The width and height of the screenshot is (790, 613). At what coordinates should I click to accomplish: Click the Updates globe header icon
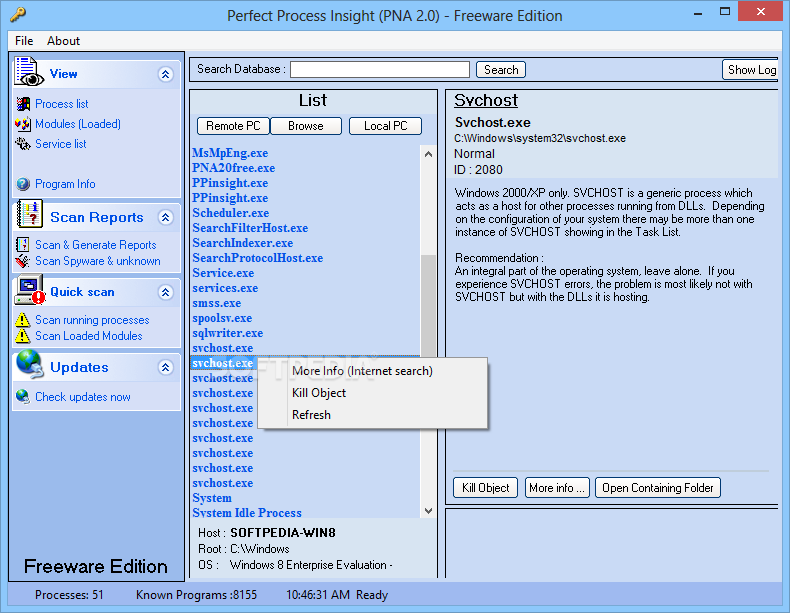click(x=29, y=364)
